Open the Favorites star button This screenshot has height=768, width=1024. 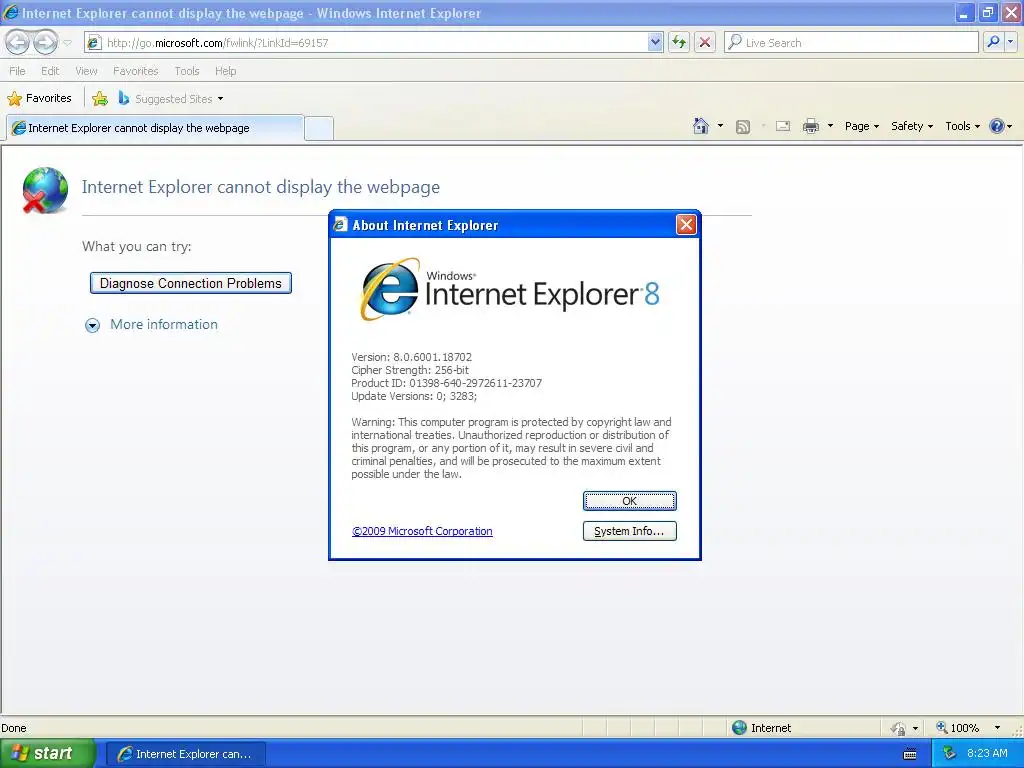tap(39, 99)
